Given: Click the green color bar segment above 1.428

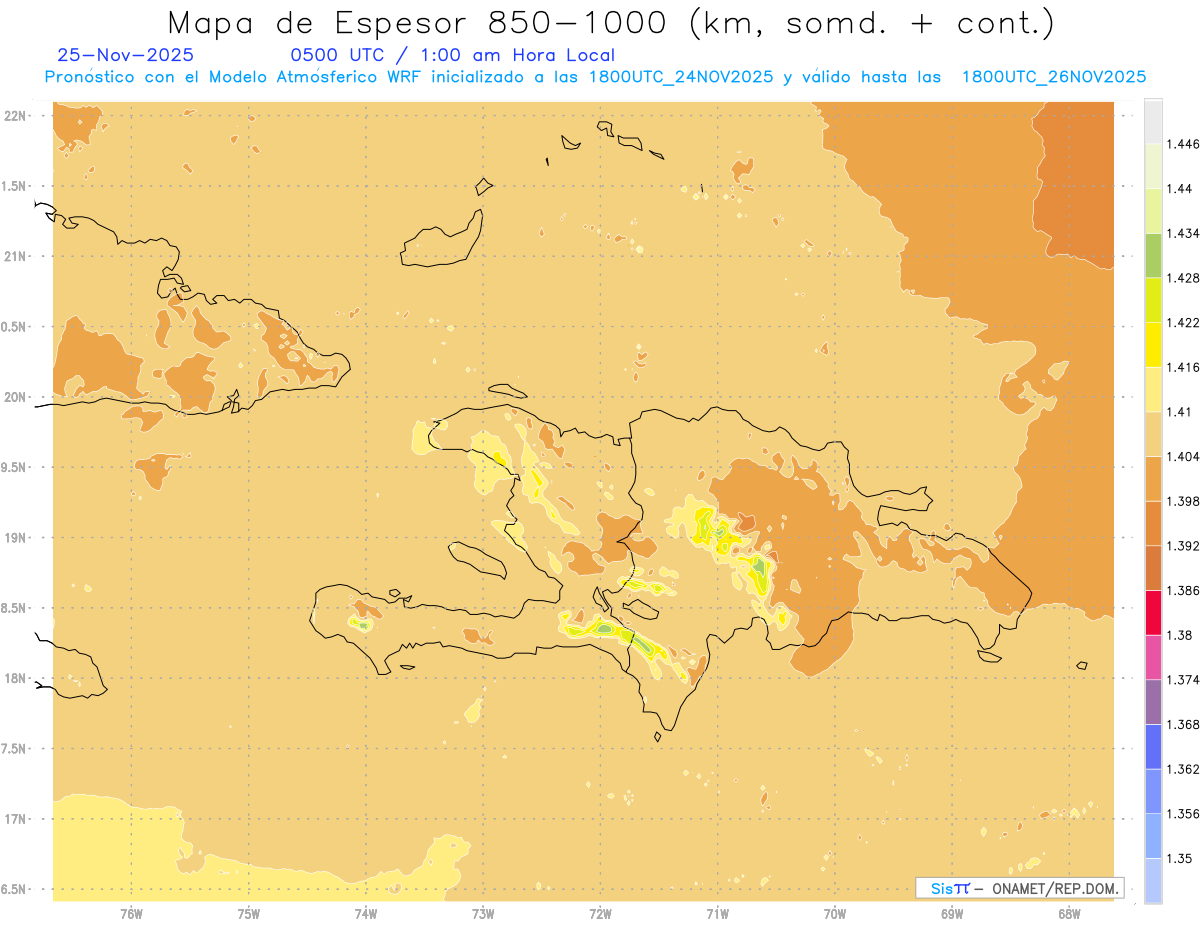Looking at the screenshot, I should [1153, 255].
